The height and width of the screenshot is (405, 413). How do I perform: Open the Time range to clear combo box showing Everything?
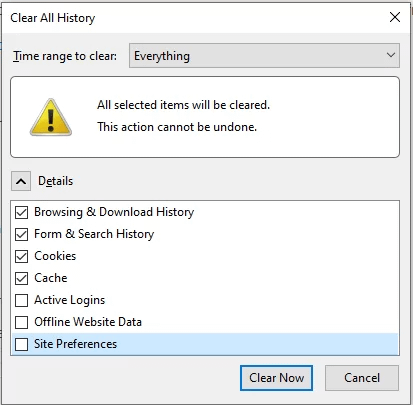[264, 56]
